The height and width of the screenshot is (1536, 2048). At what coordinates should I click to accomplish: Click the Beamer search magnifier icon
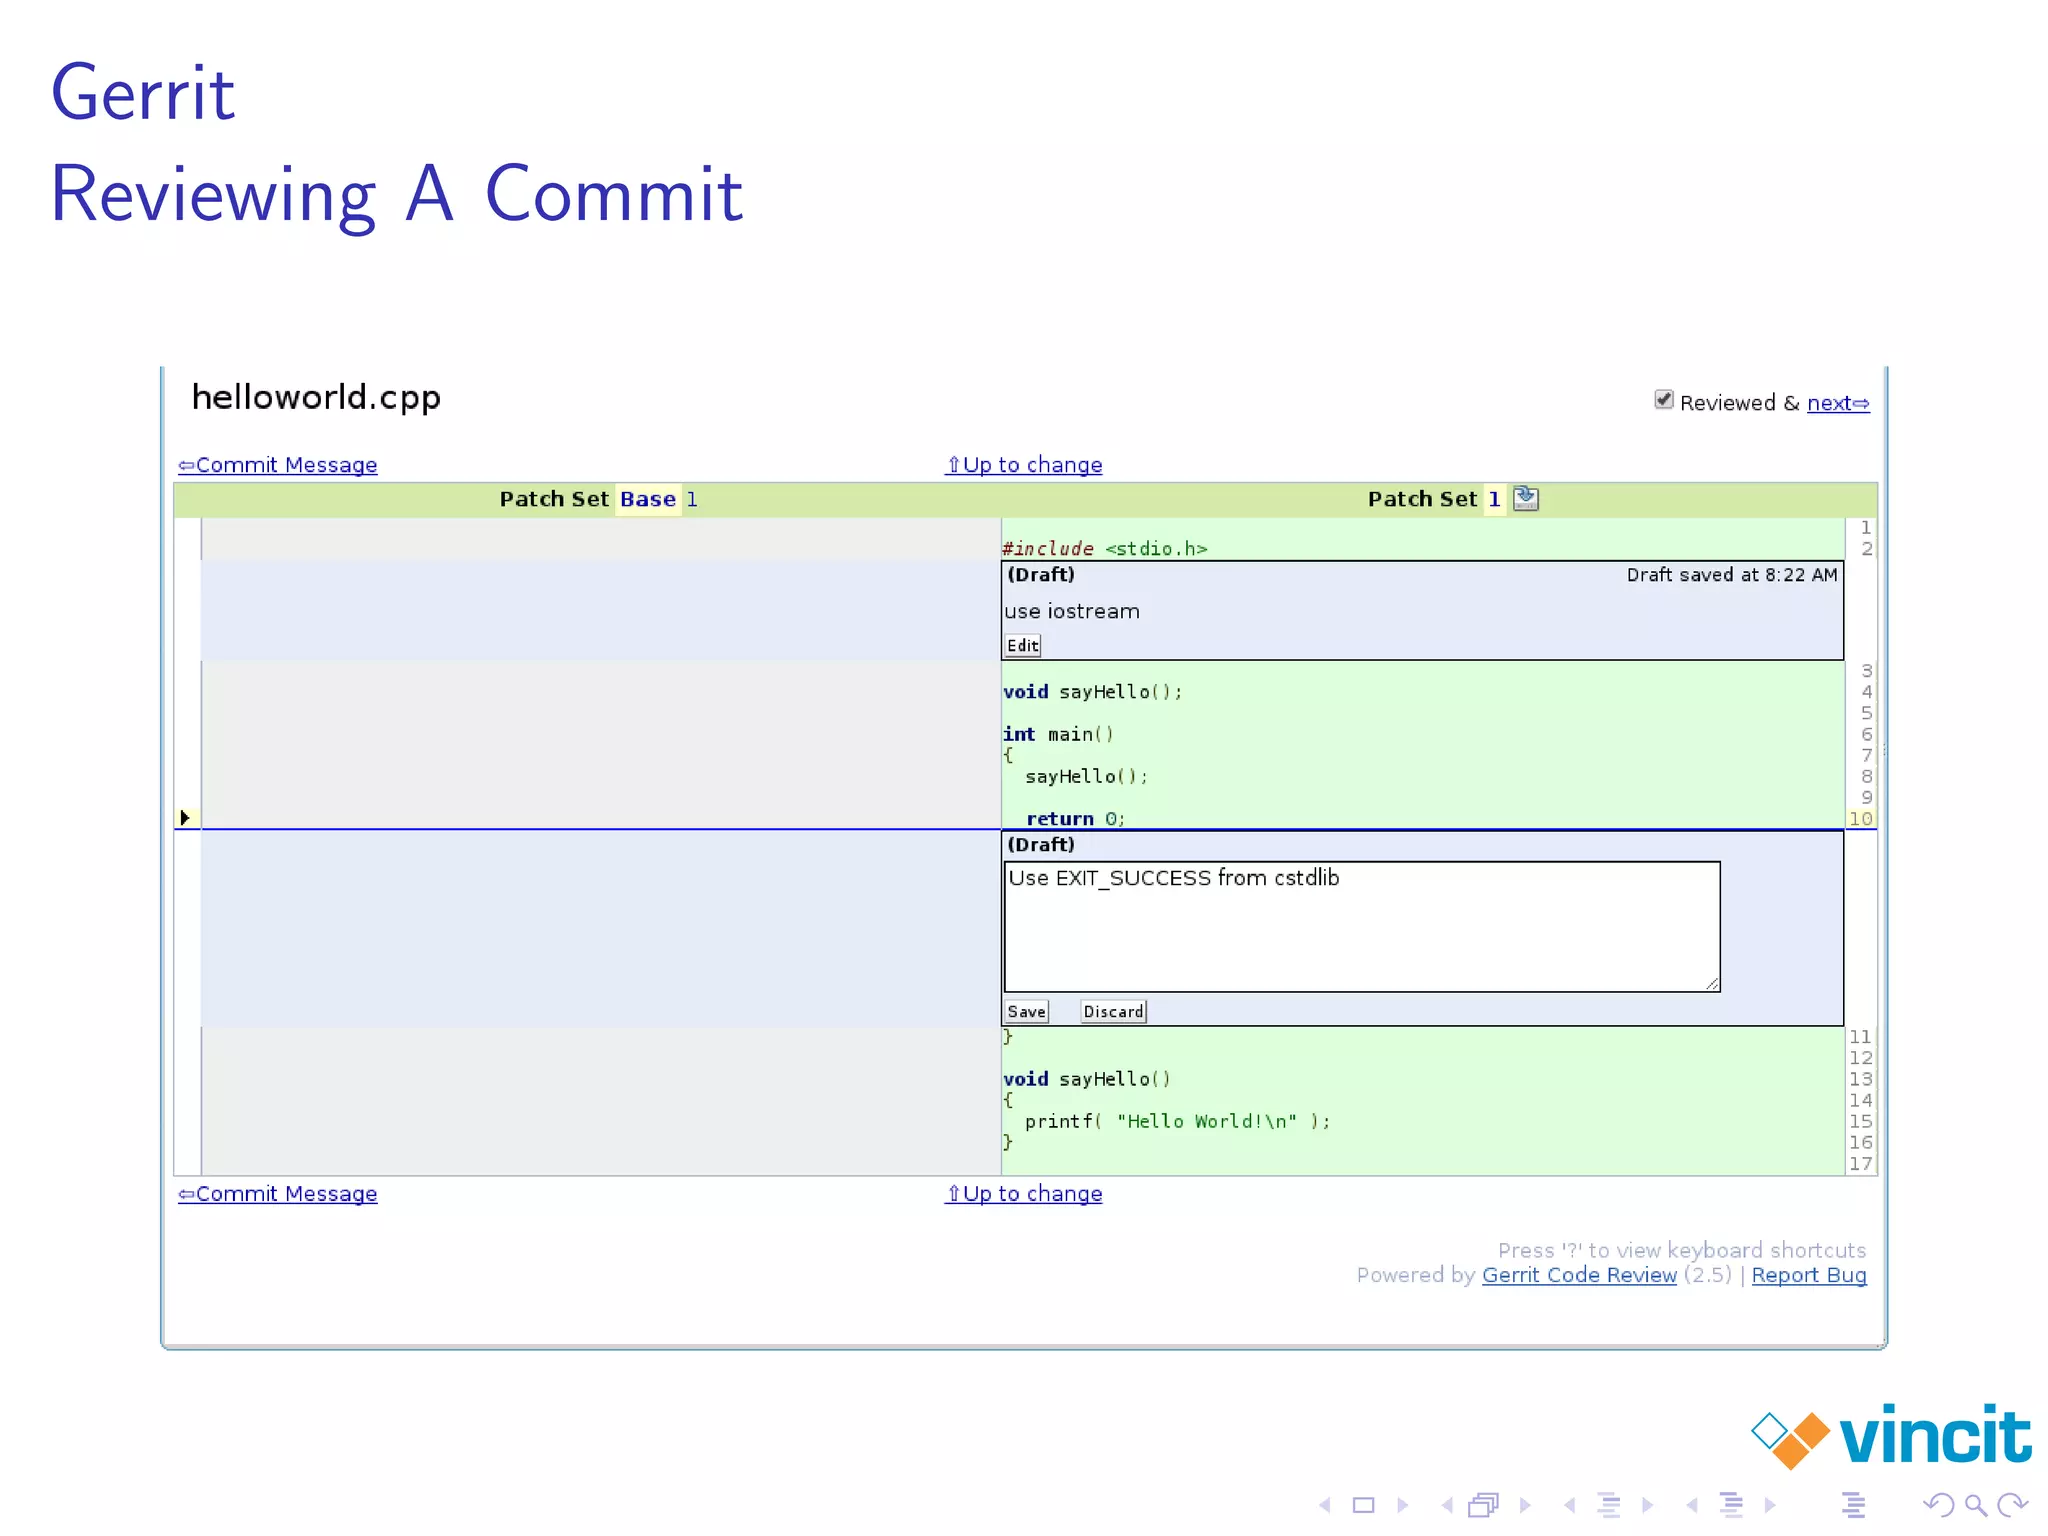click(x=1976, y=1505)
